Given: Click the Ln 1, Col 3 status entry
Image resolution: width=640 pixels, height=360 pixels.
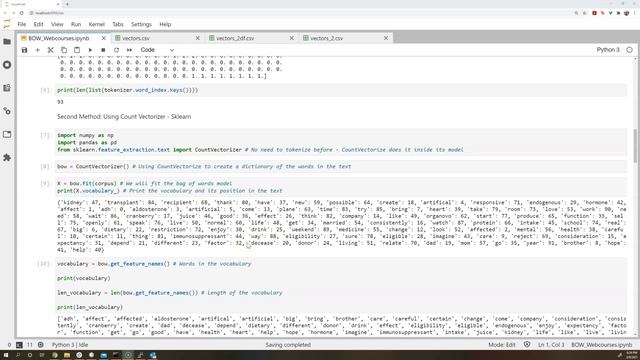Looking at the screenshot, I should click(x=551, y=345).
